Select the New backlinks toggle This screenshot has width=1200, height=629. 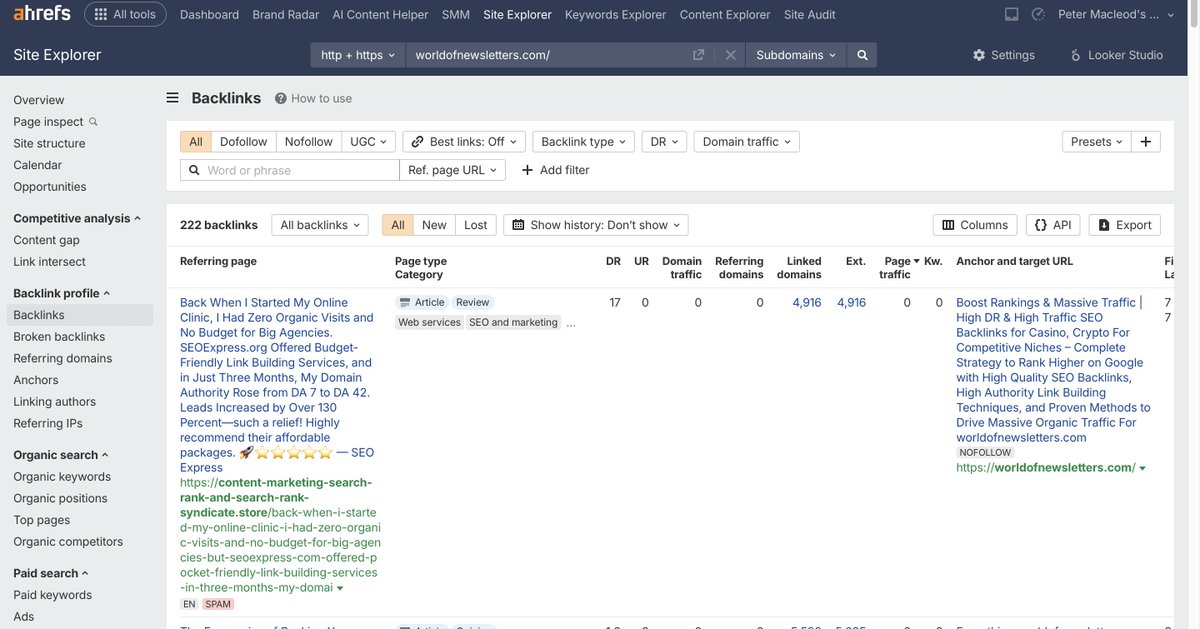pos(434,225)
